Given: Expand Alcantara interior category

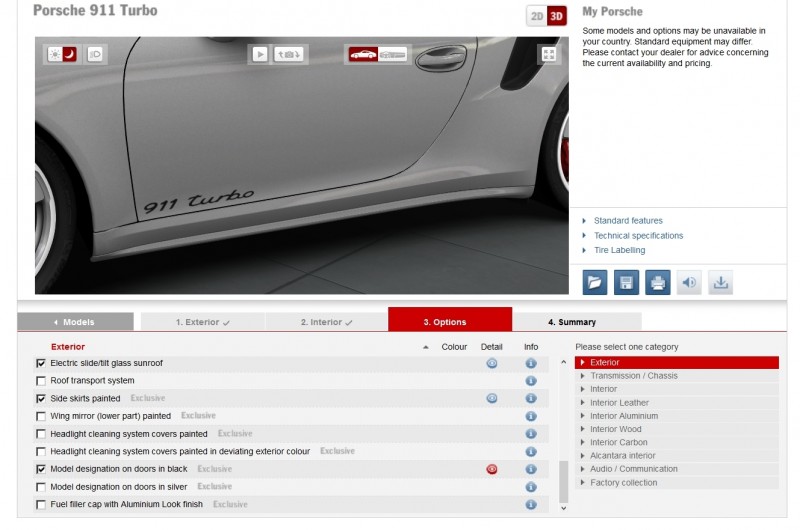Looking at the screenshot, I should coord(677,456).
